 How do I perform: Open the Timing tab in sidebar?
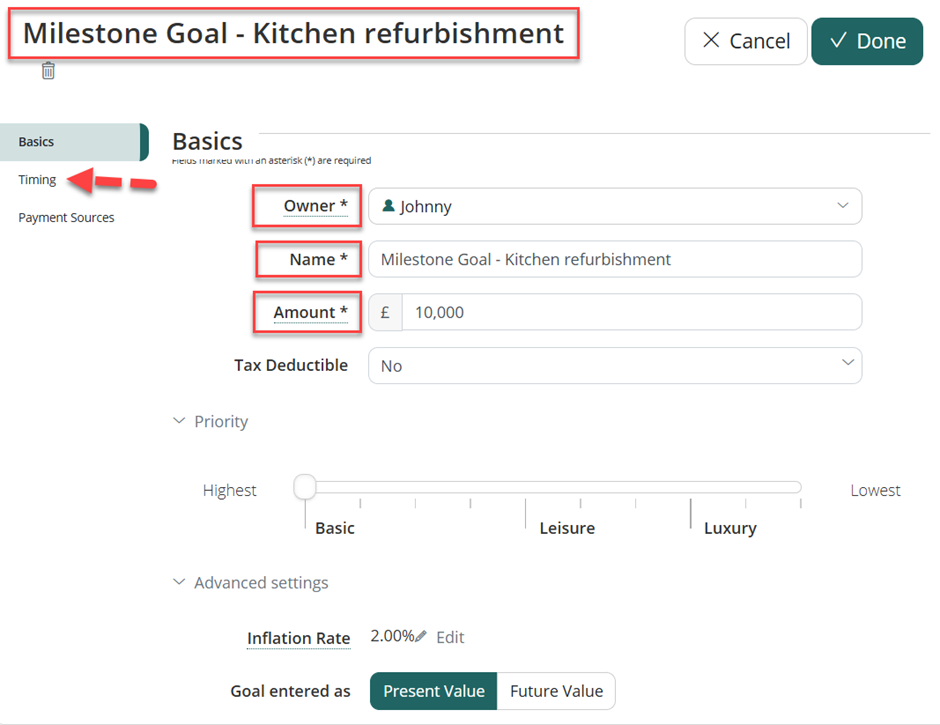37,179
